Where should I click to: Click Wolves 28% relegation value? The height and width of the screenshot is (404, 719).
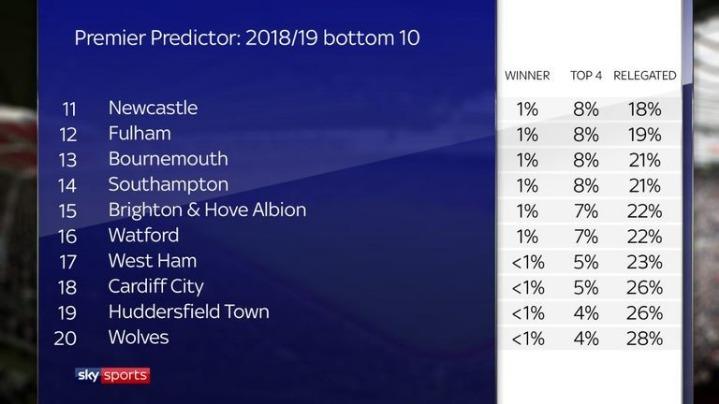click(x=645, y=339)
